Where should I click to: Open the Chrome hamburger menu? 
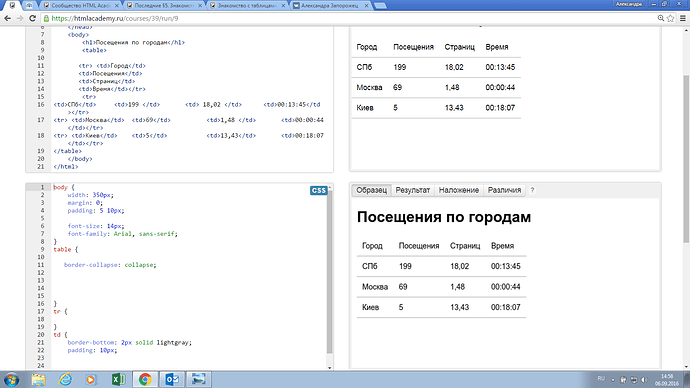[x=683, y=18]
